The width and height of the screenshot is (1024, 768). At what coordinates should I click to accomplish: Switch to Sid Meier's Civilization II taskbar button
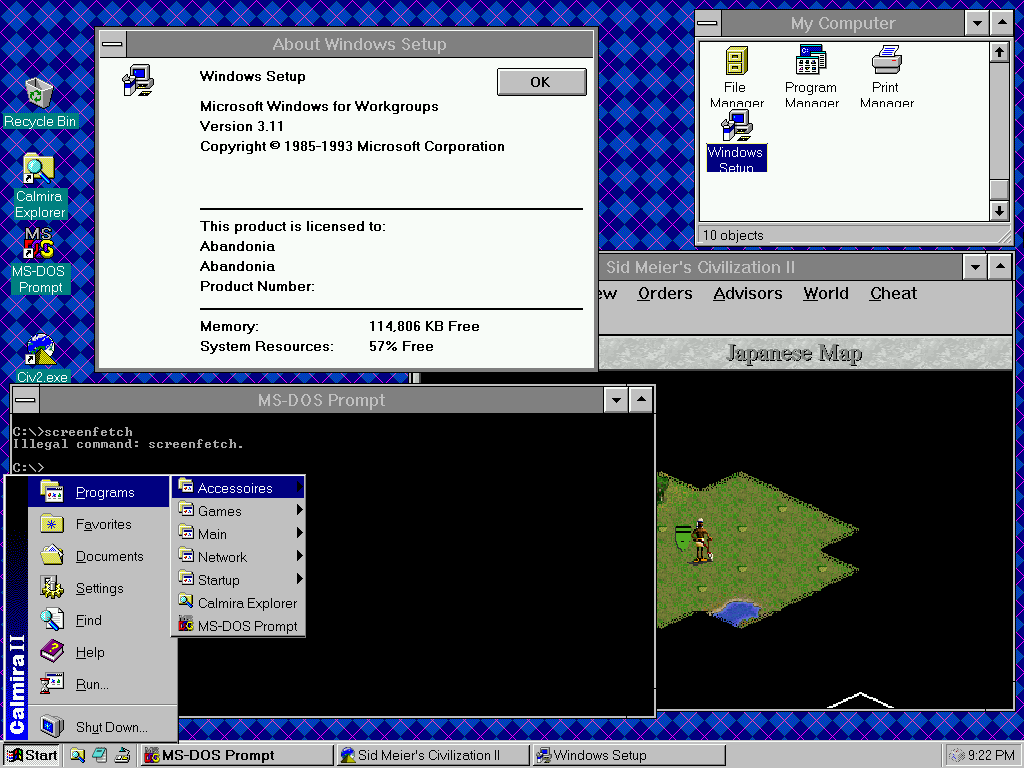432,755
